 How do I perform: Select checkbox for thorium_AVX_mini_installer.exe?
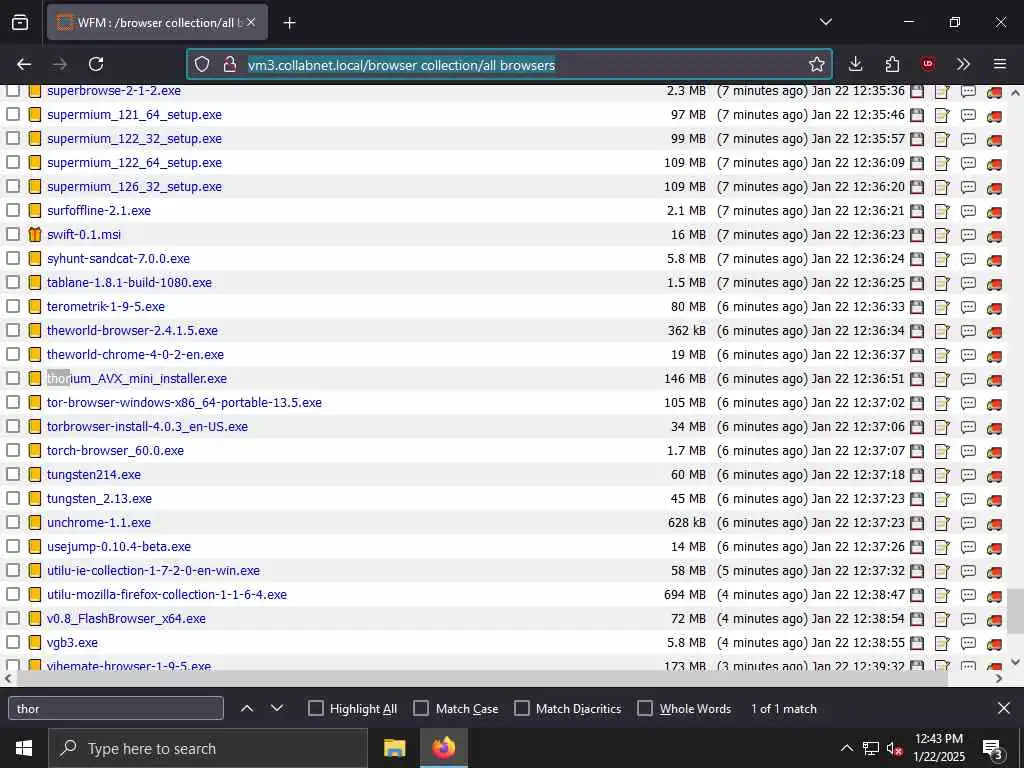click(x=13, y=378)
